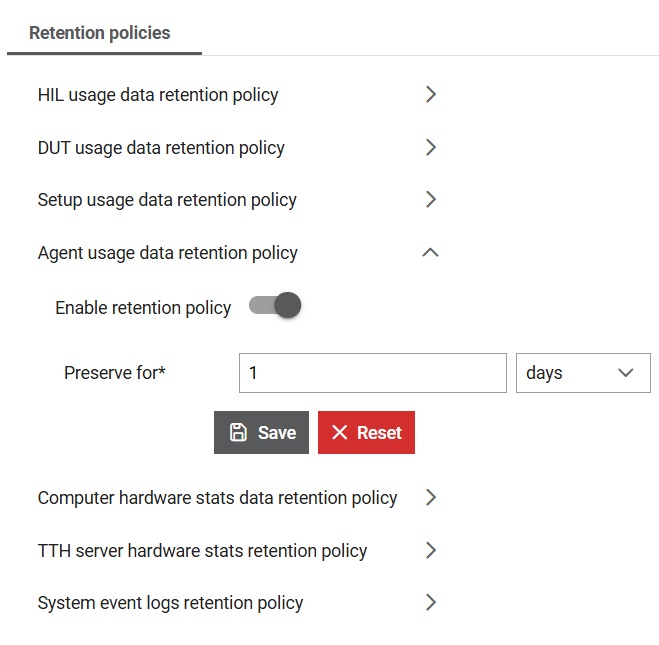Expand TTH server hardware stats chevron
This screenshot has width=659, height=645.
click(430, 550)
